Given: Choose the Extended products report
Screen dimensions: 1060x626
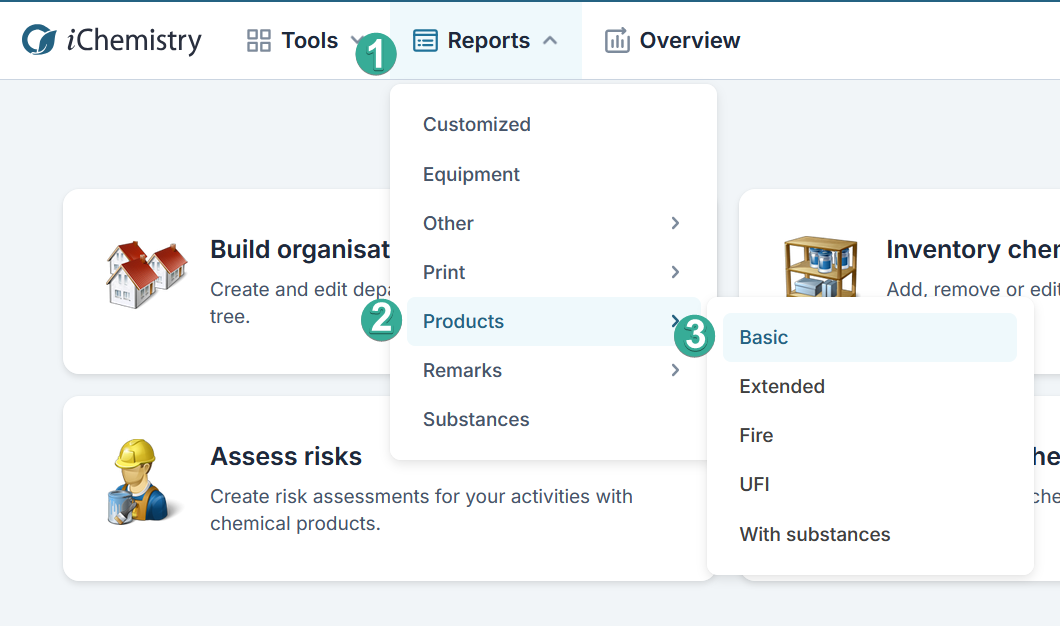Looking at the screenshot, I should click(x=782, y=387).
